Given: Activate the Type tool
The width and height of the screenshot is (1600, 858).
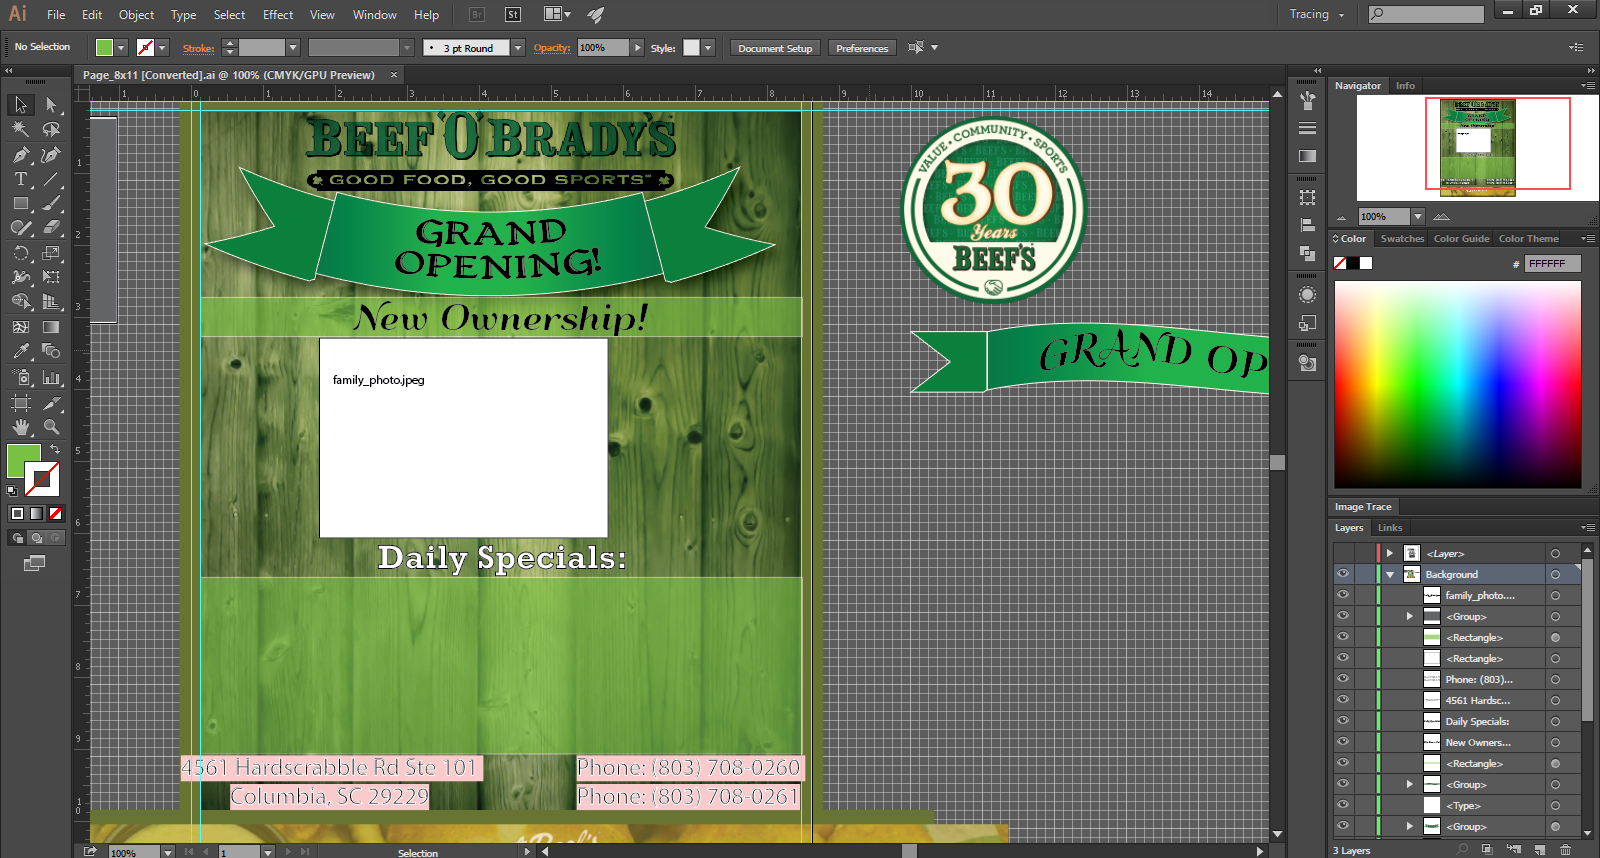Looking at the screenshot, I should click(x=21, y=179).
